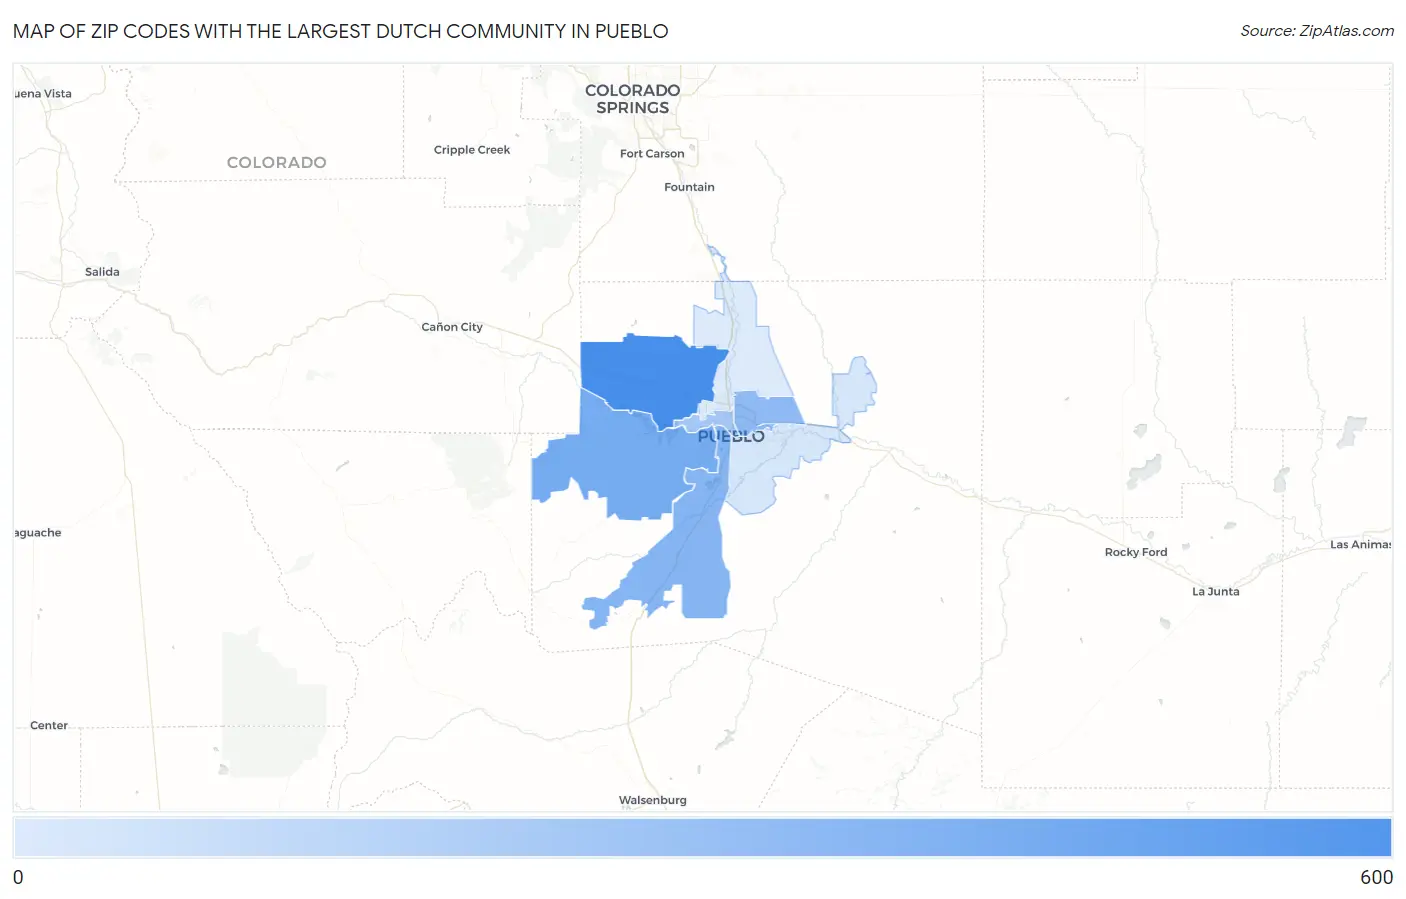Click the Colorado Springs city label
Image resolution: width=1406 pixels, height=899 pixels.
pyautogui.click(x=632, y=99)
